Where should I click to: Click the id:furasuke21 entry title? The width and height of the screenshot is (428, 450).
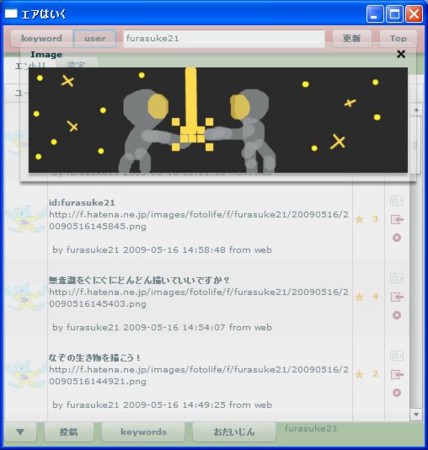coord(82,203)
